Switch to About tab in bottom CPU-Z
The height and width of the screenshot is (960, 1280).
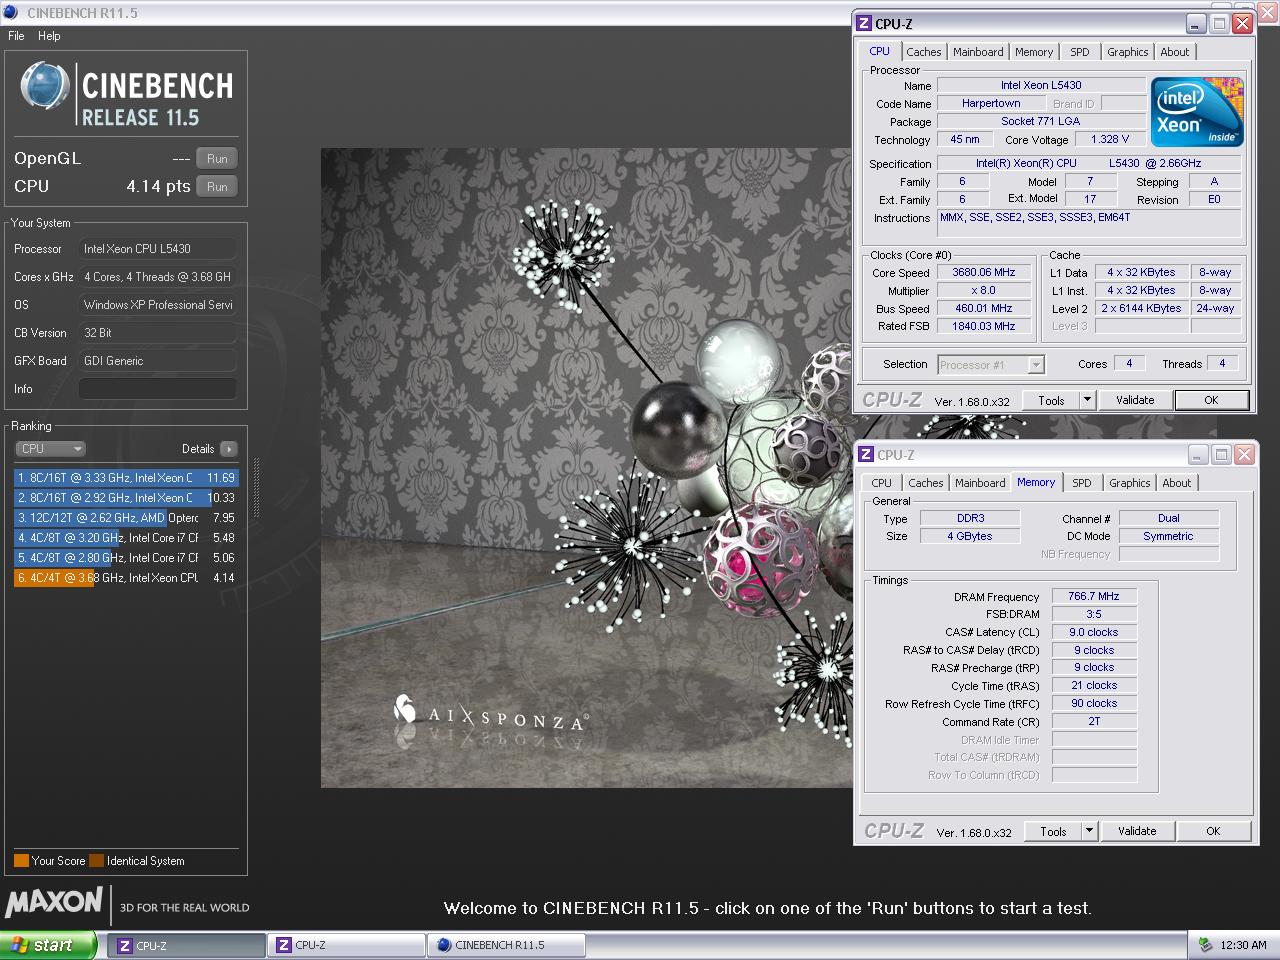pyautogui.click(x=1177, y=483)
